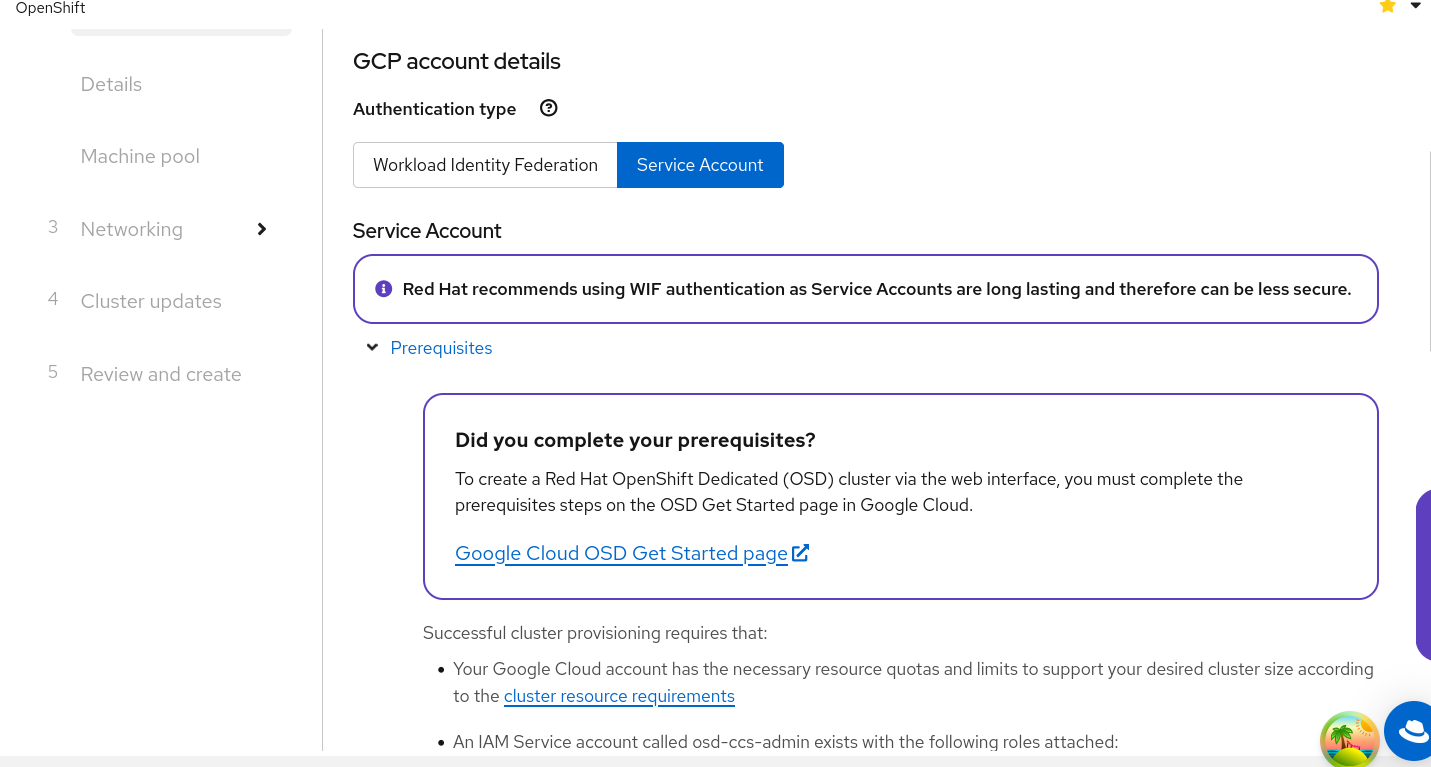Screen dimensions: 1431x767
Task: Click the yellow favorite star icon
Action: click(1387, 6)
